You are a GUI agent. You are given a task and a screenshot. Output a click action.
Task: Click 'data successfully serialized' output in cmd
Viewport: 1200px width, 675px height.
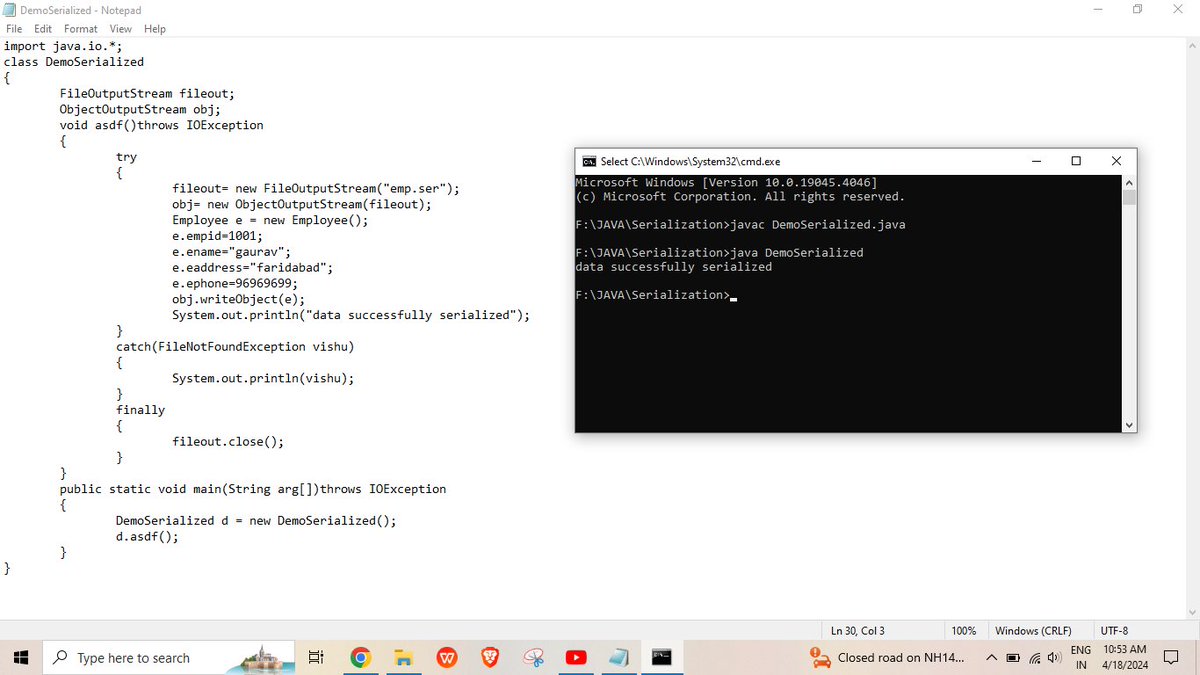click(674, 267)
